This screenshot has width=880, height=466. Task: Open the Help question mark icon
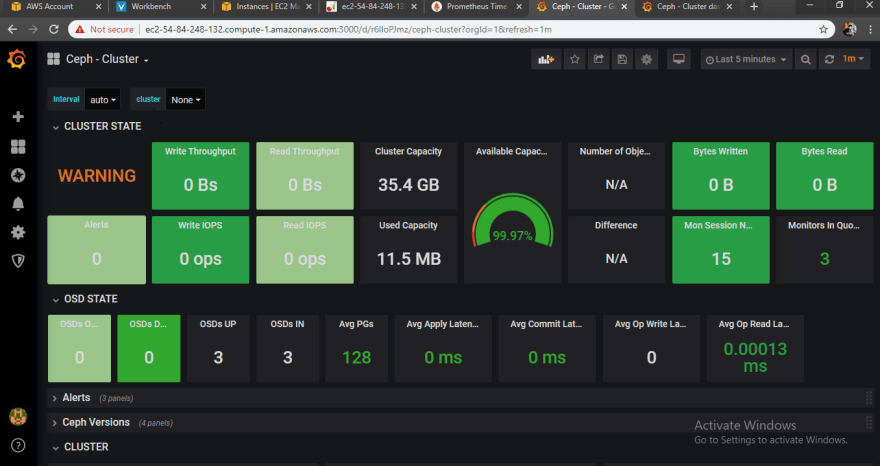coord(18,446)
